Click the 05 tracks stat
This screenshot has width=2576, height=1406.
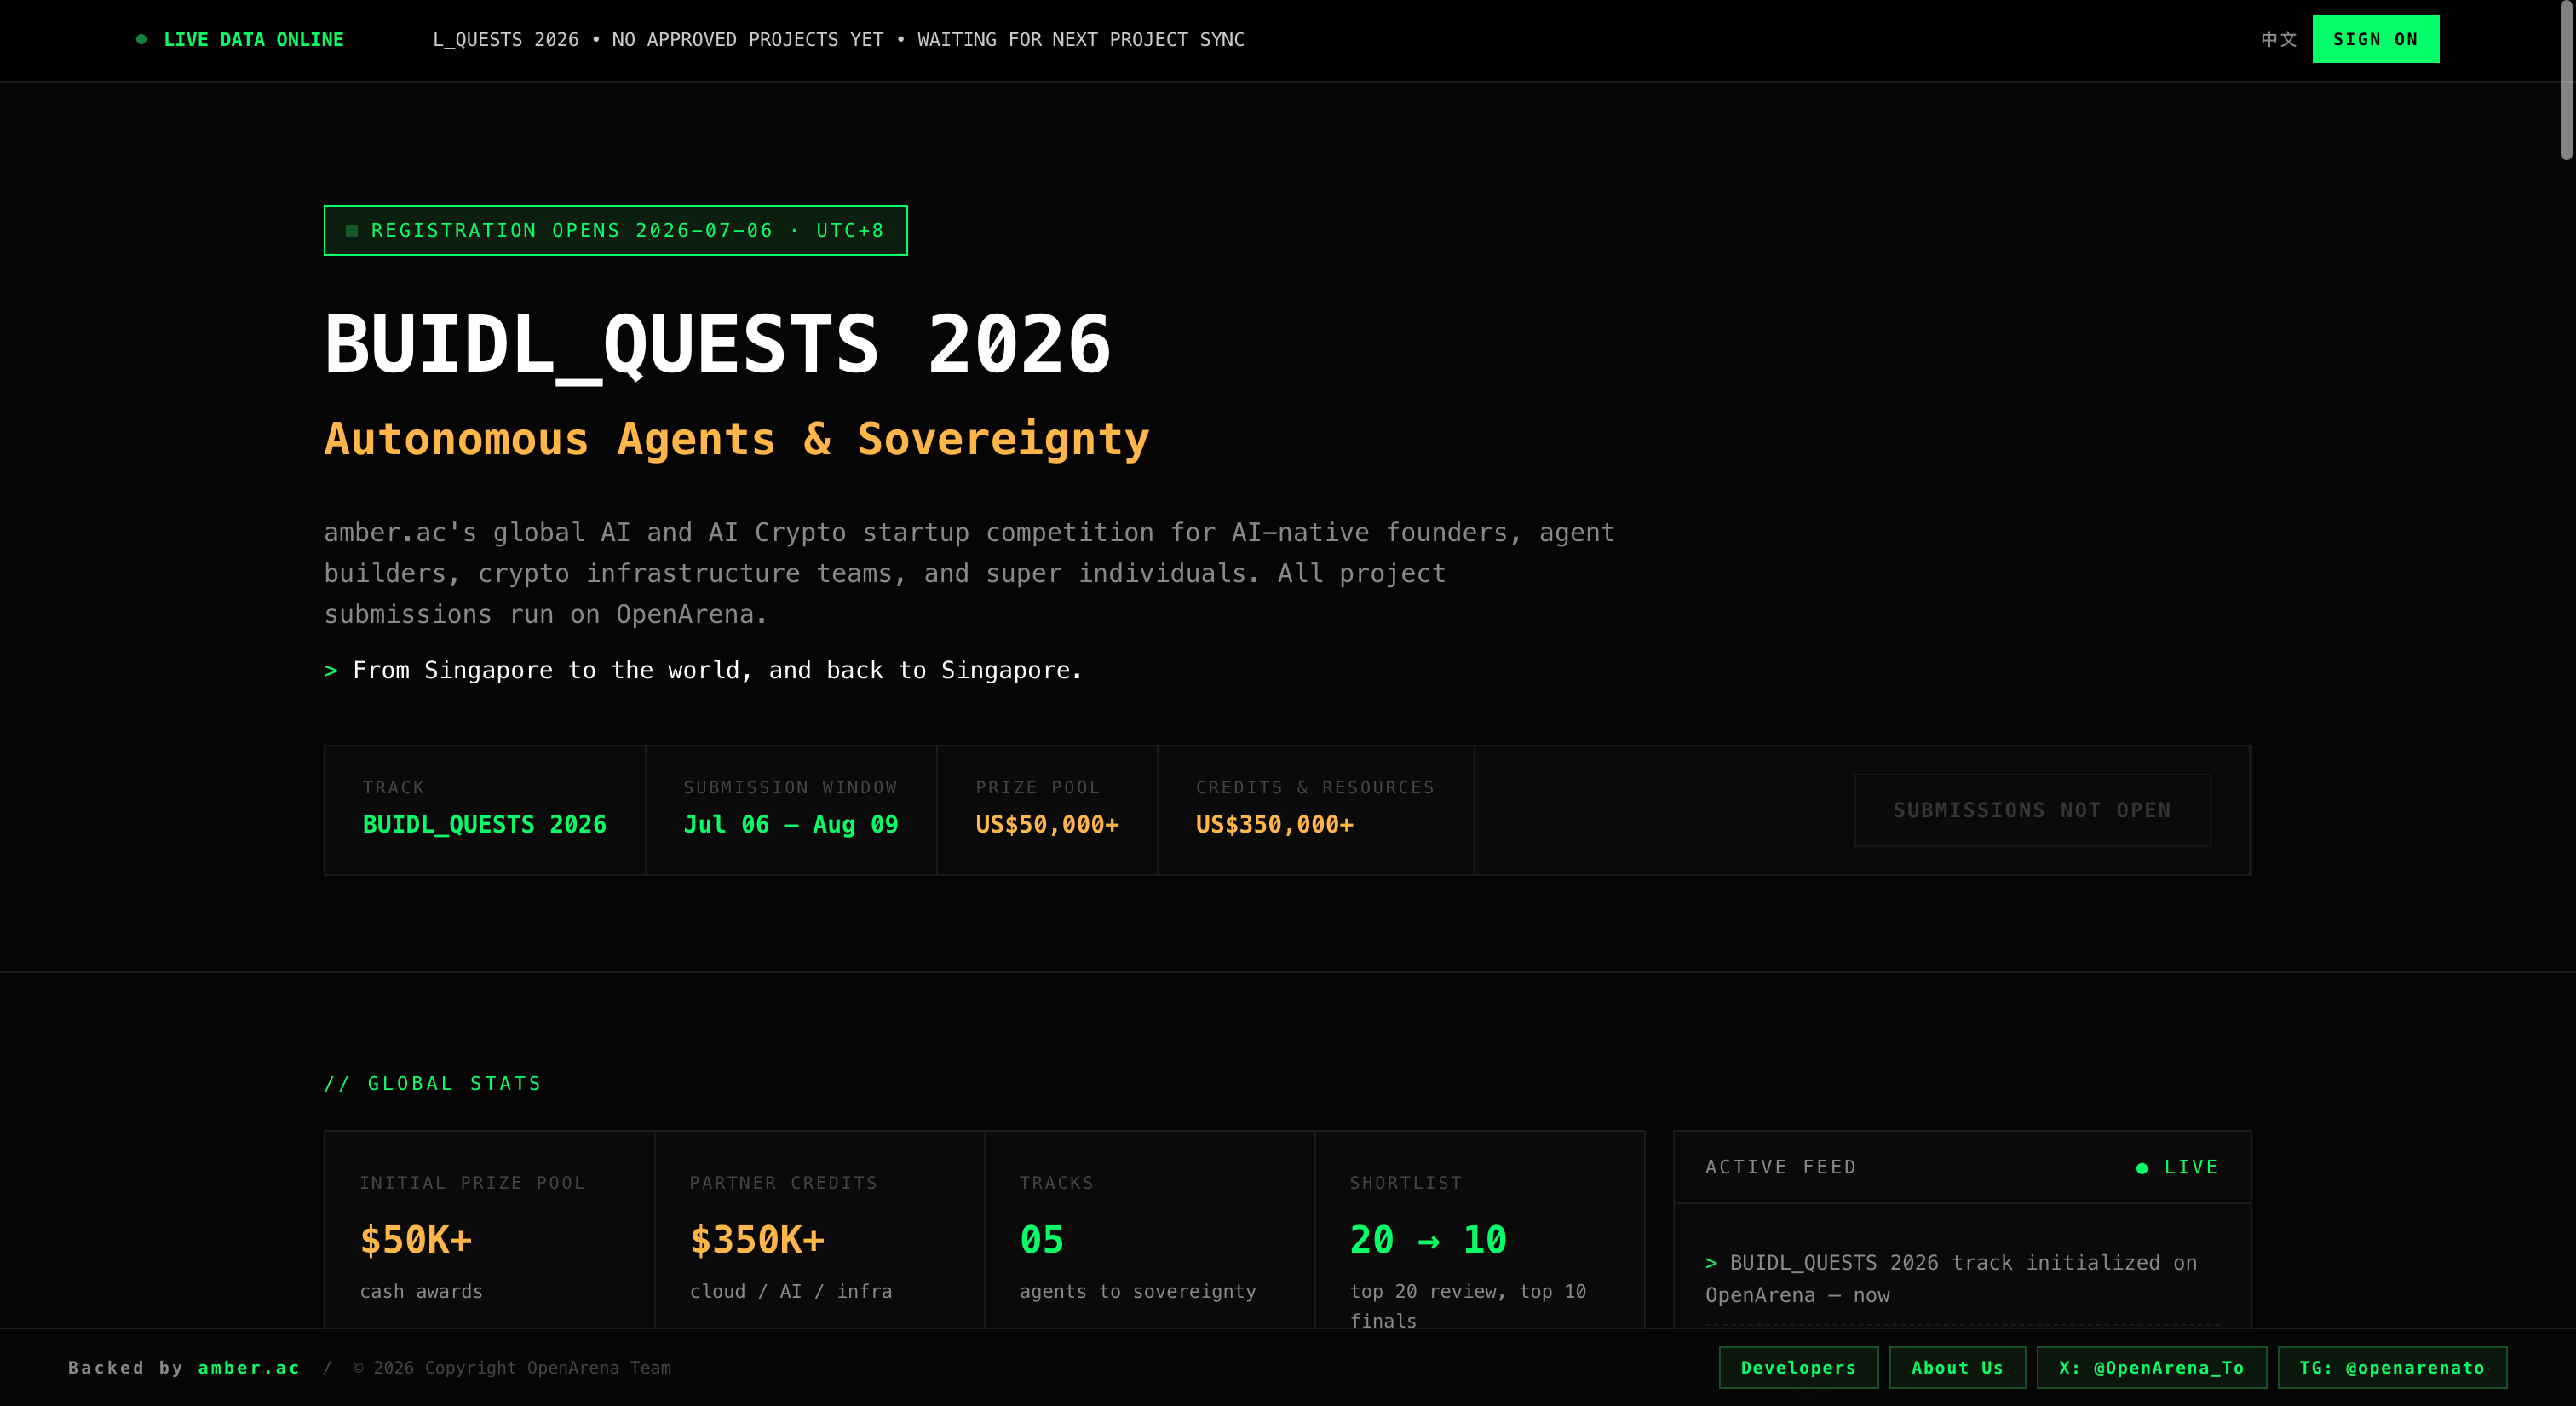coord(1041,1240)
